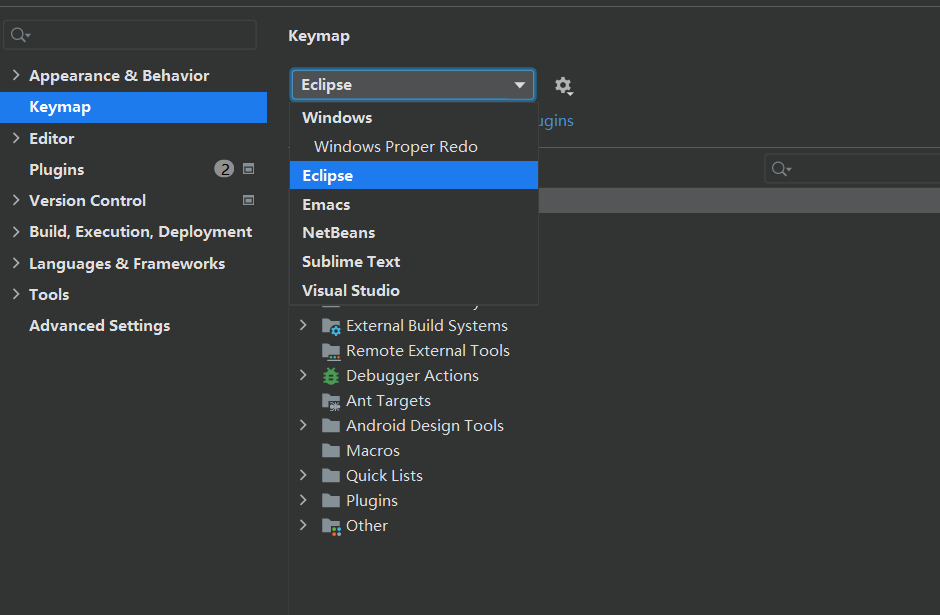Viewport: 940px width, 615px height.
Task: Select Windows Proper Redo keymap
Action: coord(414,146)
